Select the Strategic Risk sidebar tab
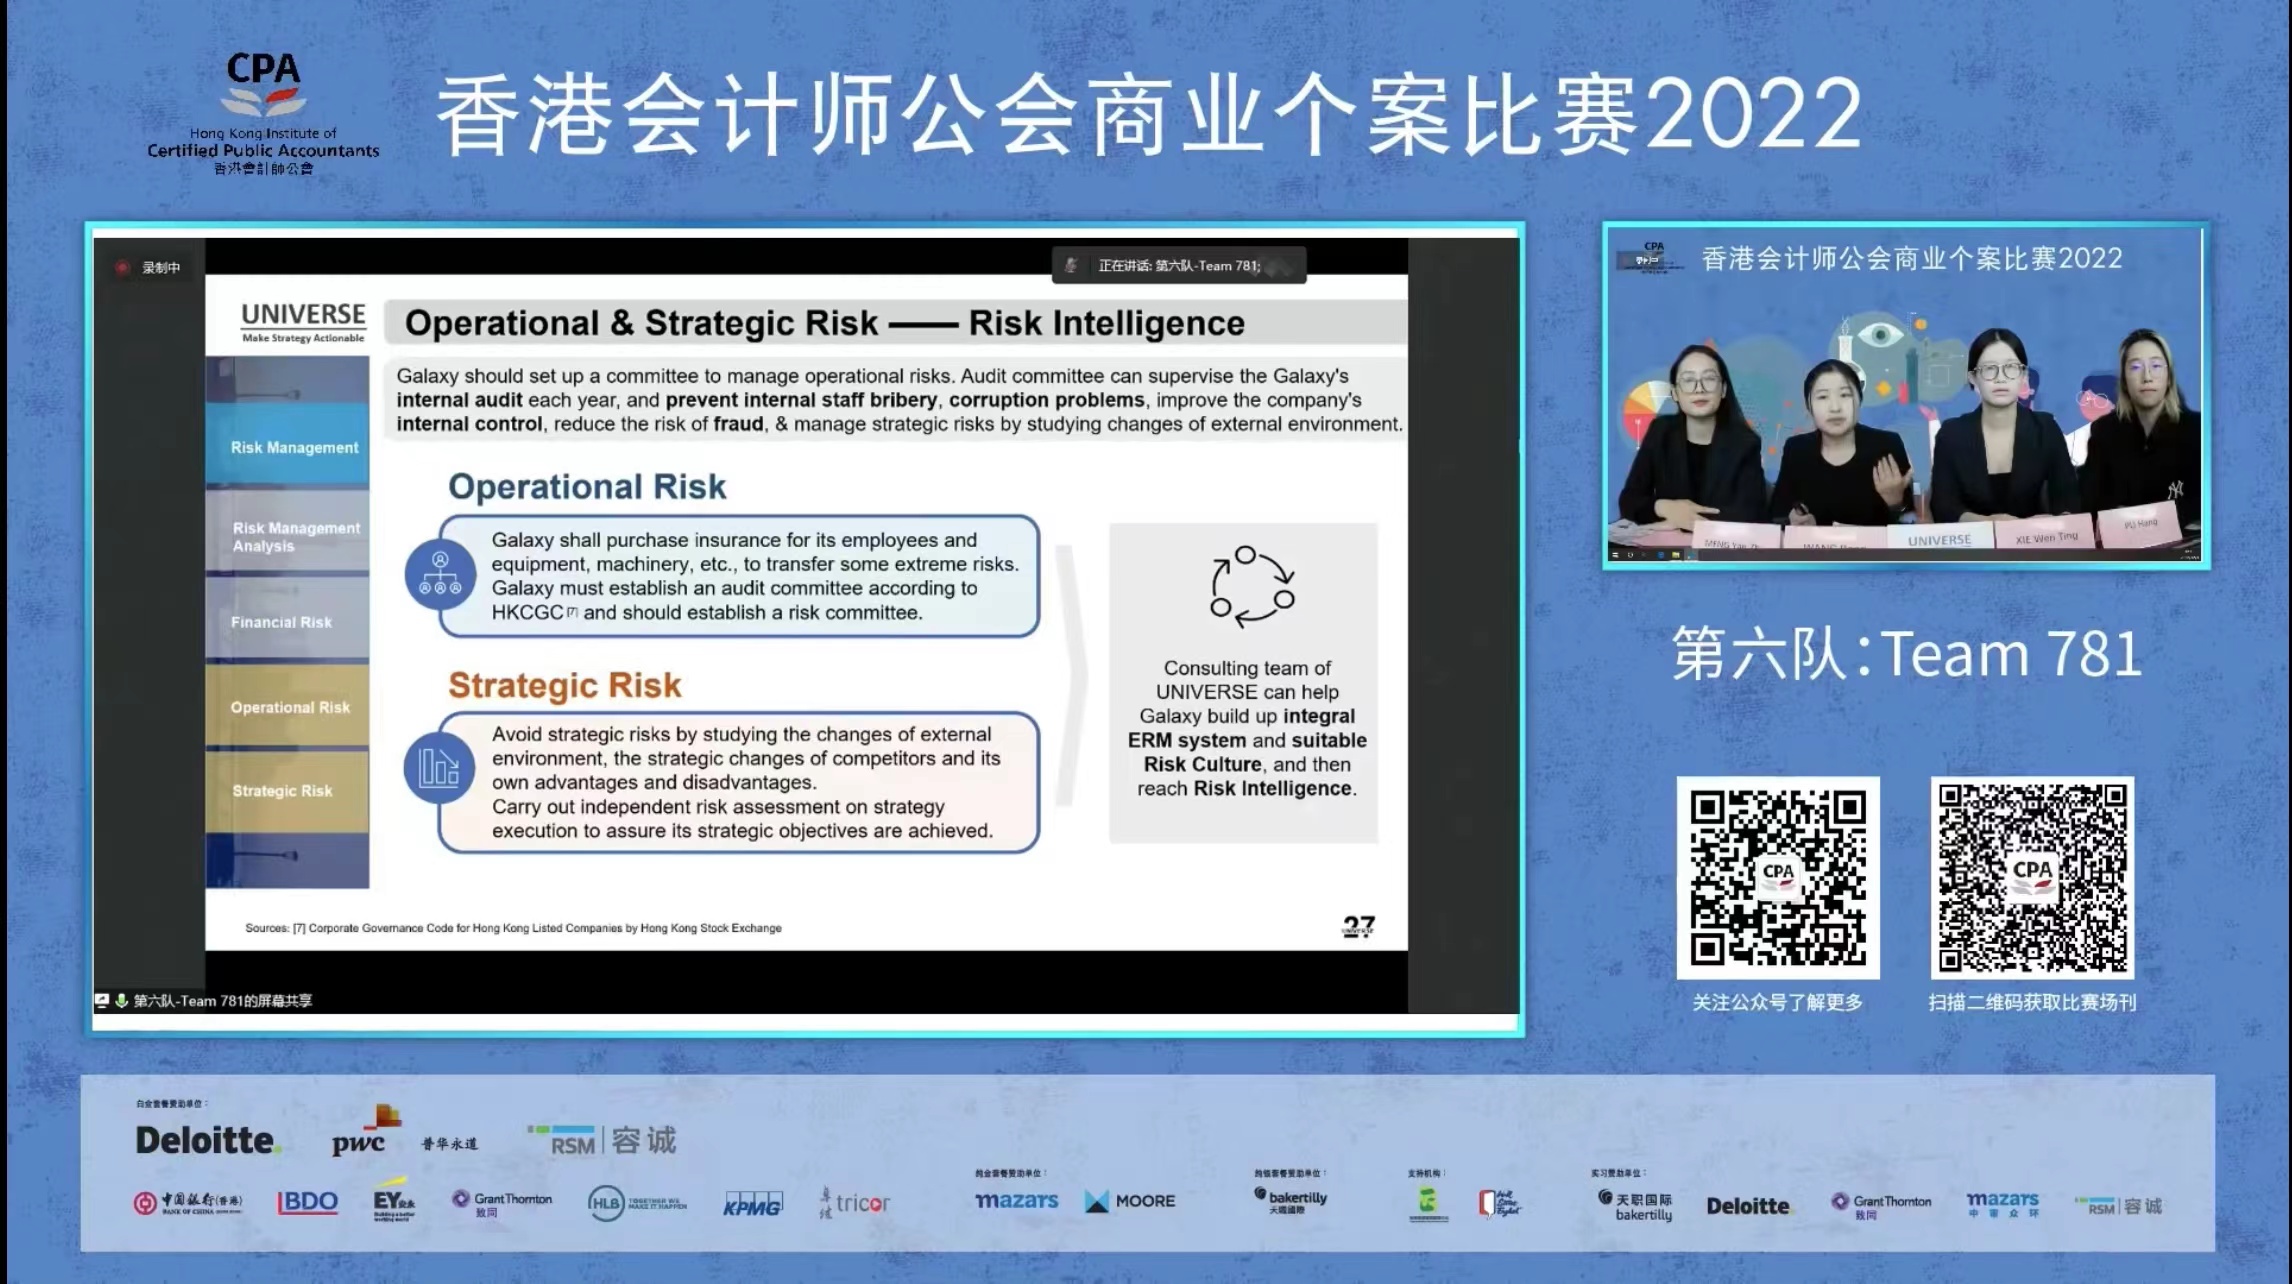The width and height of the screenshot is (2292, 1284). coord(288,790)
